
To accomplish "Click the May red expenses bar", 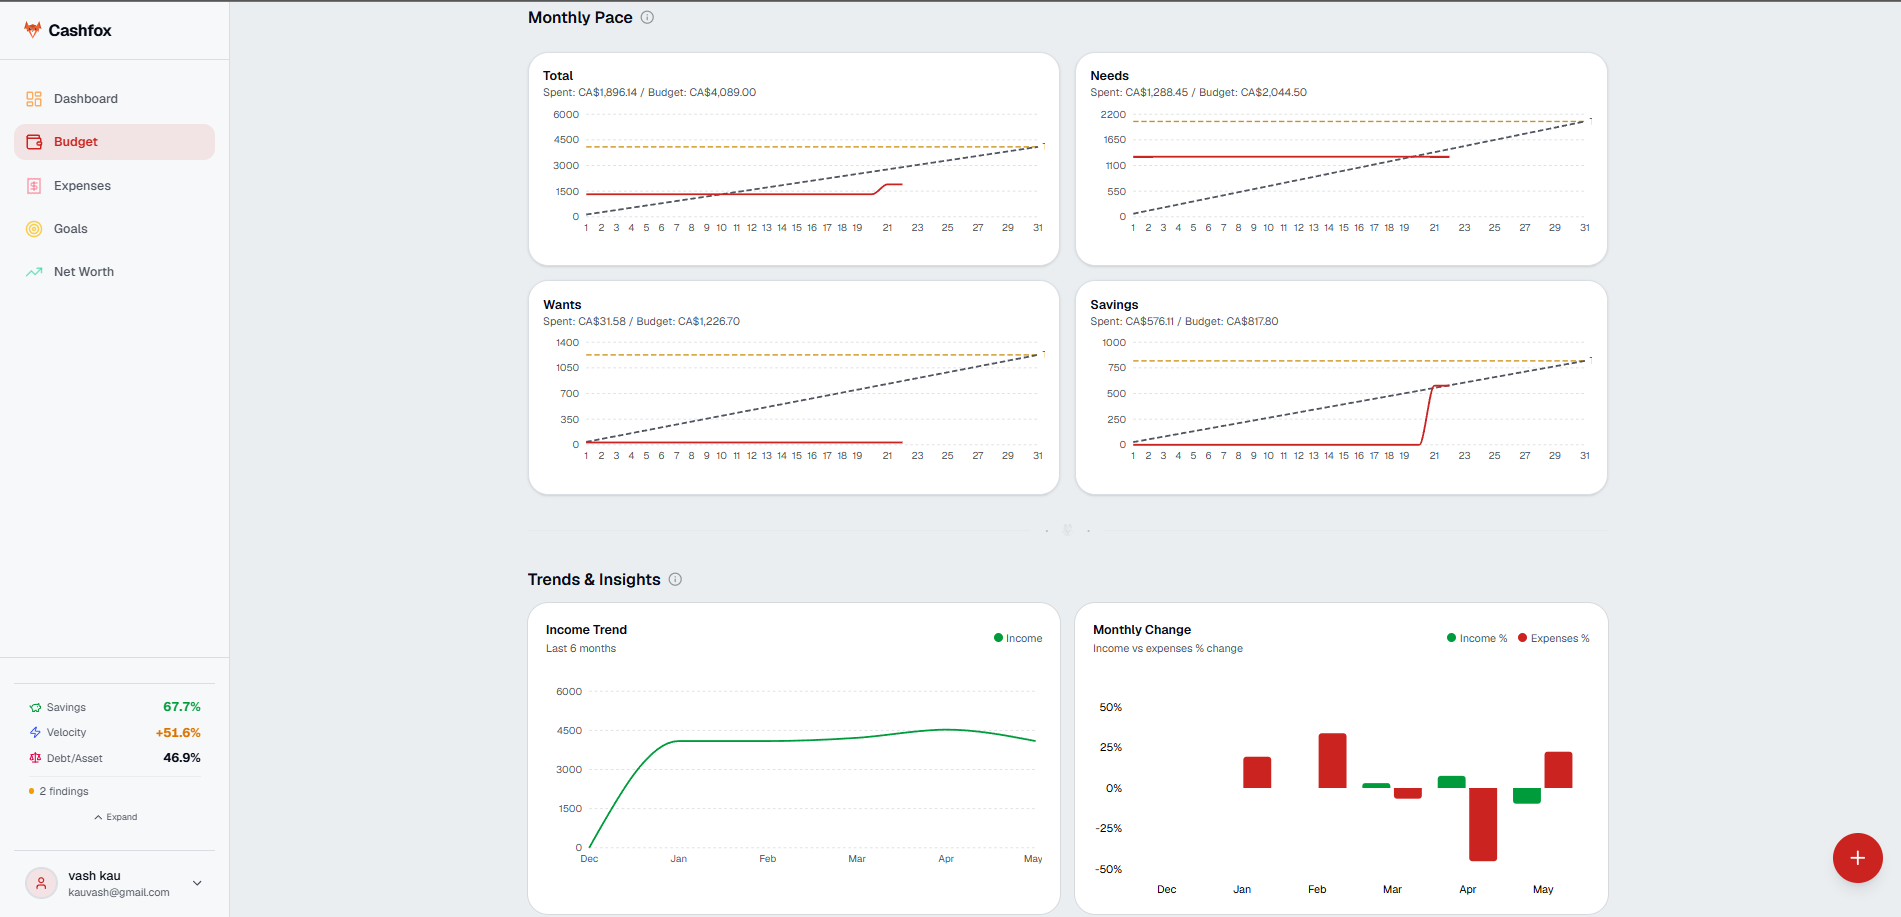I will (x=1558, y=770).
